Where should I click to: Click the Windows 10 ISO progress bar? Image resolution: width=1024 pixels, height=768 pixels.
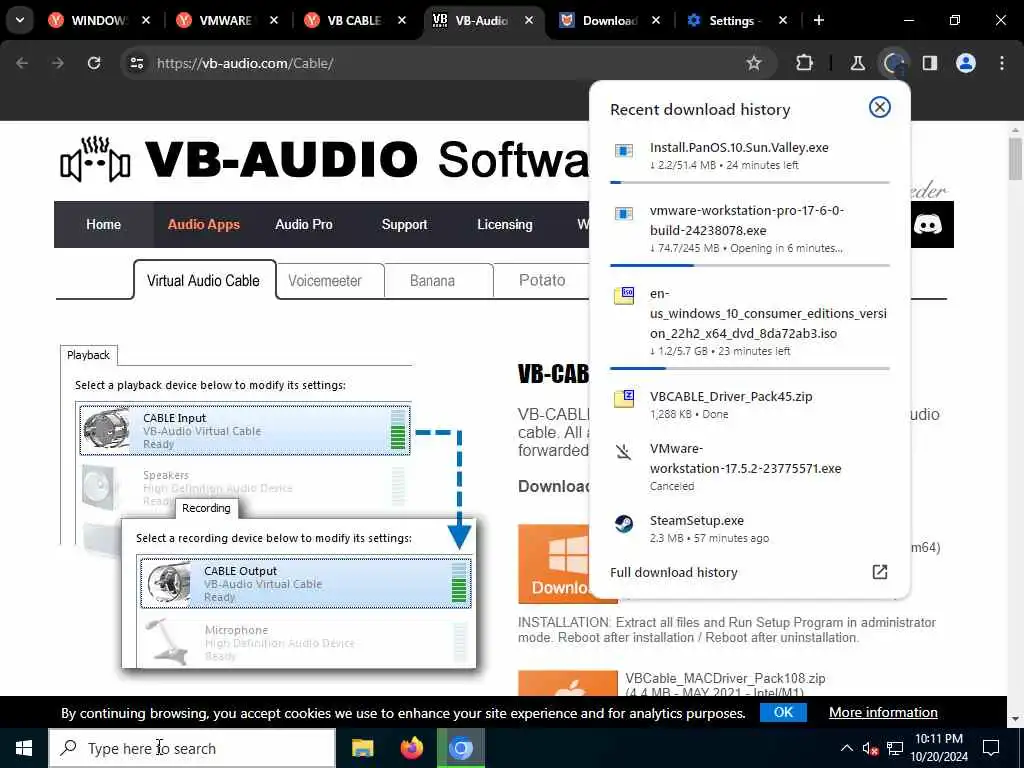pos(750,368)
